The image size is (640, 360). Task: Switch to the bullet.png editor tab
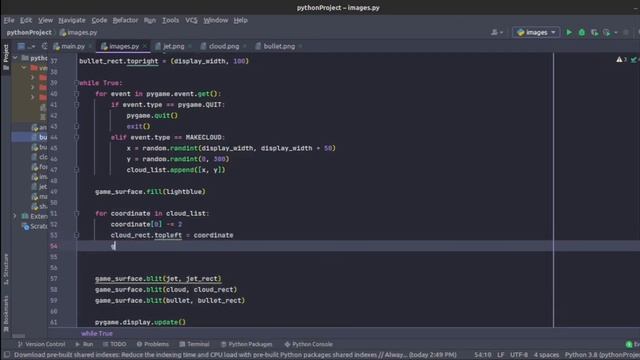coord(279,46)
